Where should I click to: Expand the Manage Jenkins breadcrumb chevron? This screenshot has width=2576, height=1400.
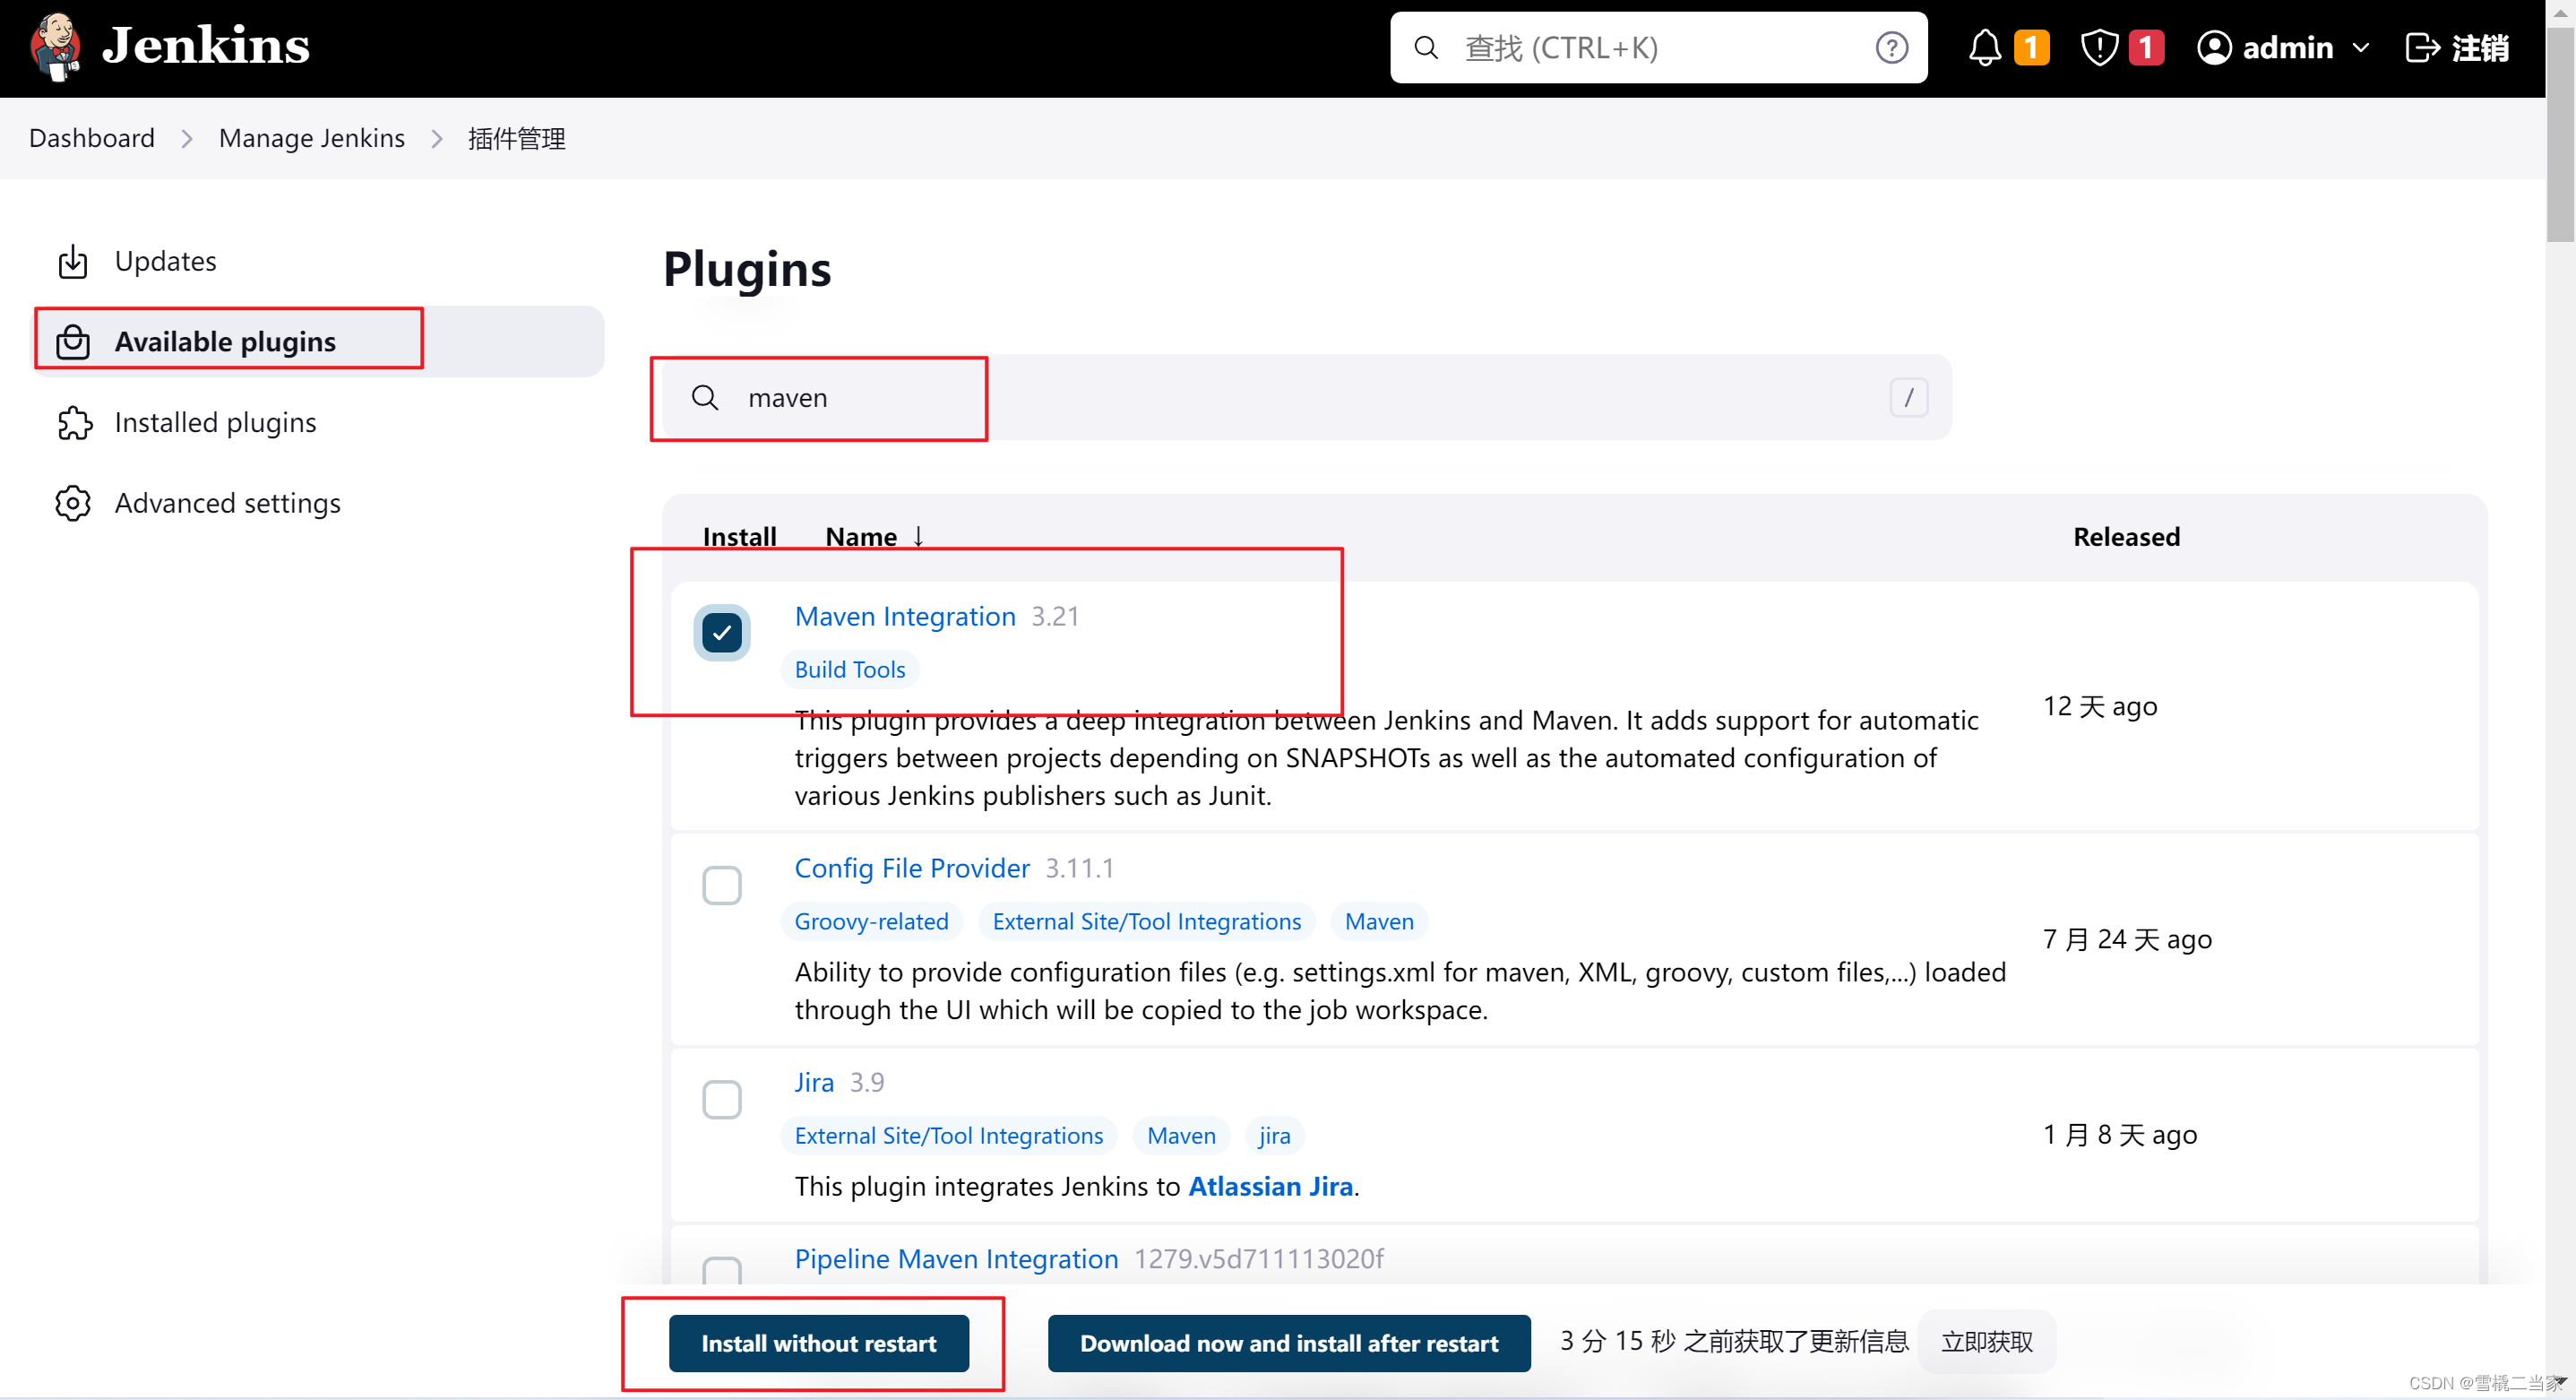pos(437,139)
